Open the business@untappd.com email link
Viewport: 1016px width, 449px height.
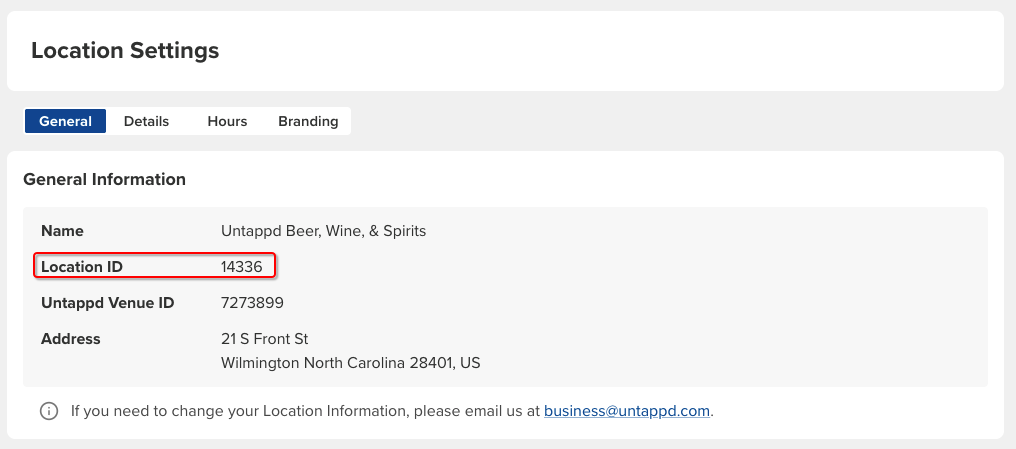pos(628,411)
